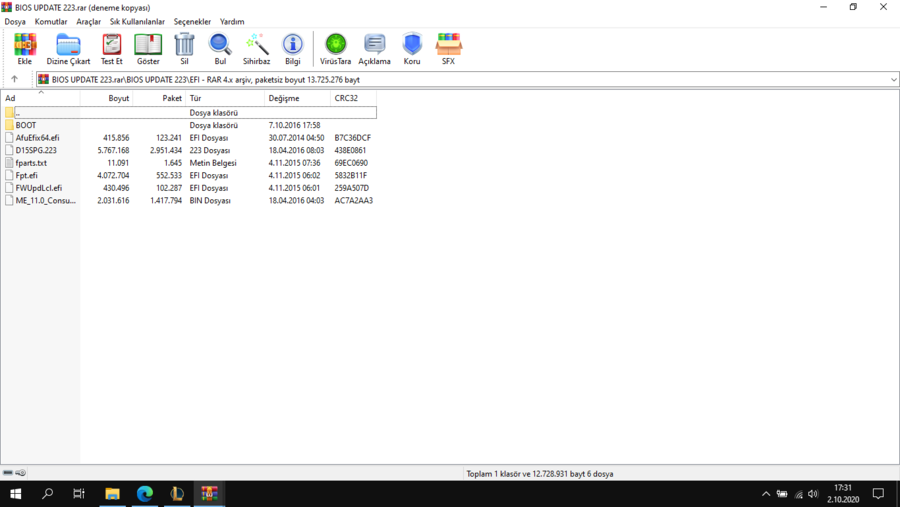Click the key icon in status bar
900x507 pixels.
pyautogui.click(x=21, y=473)
